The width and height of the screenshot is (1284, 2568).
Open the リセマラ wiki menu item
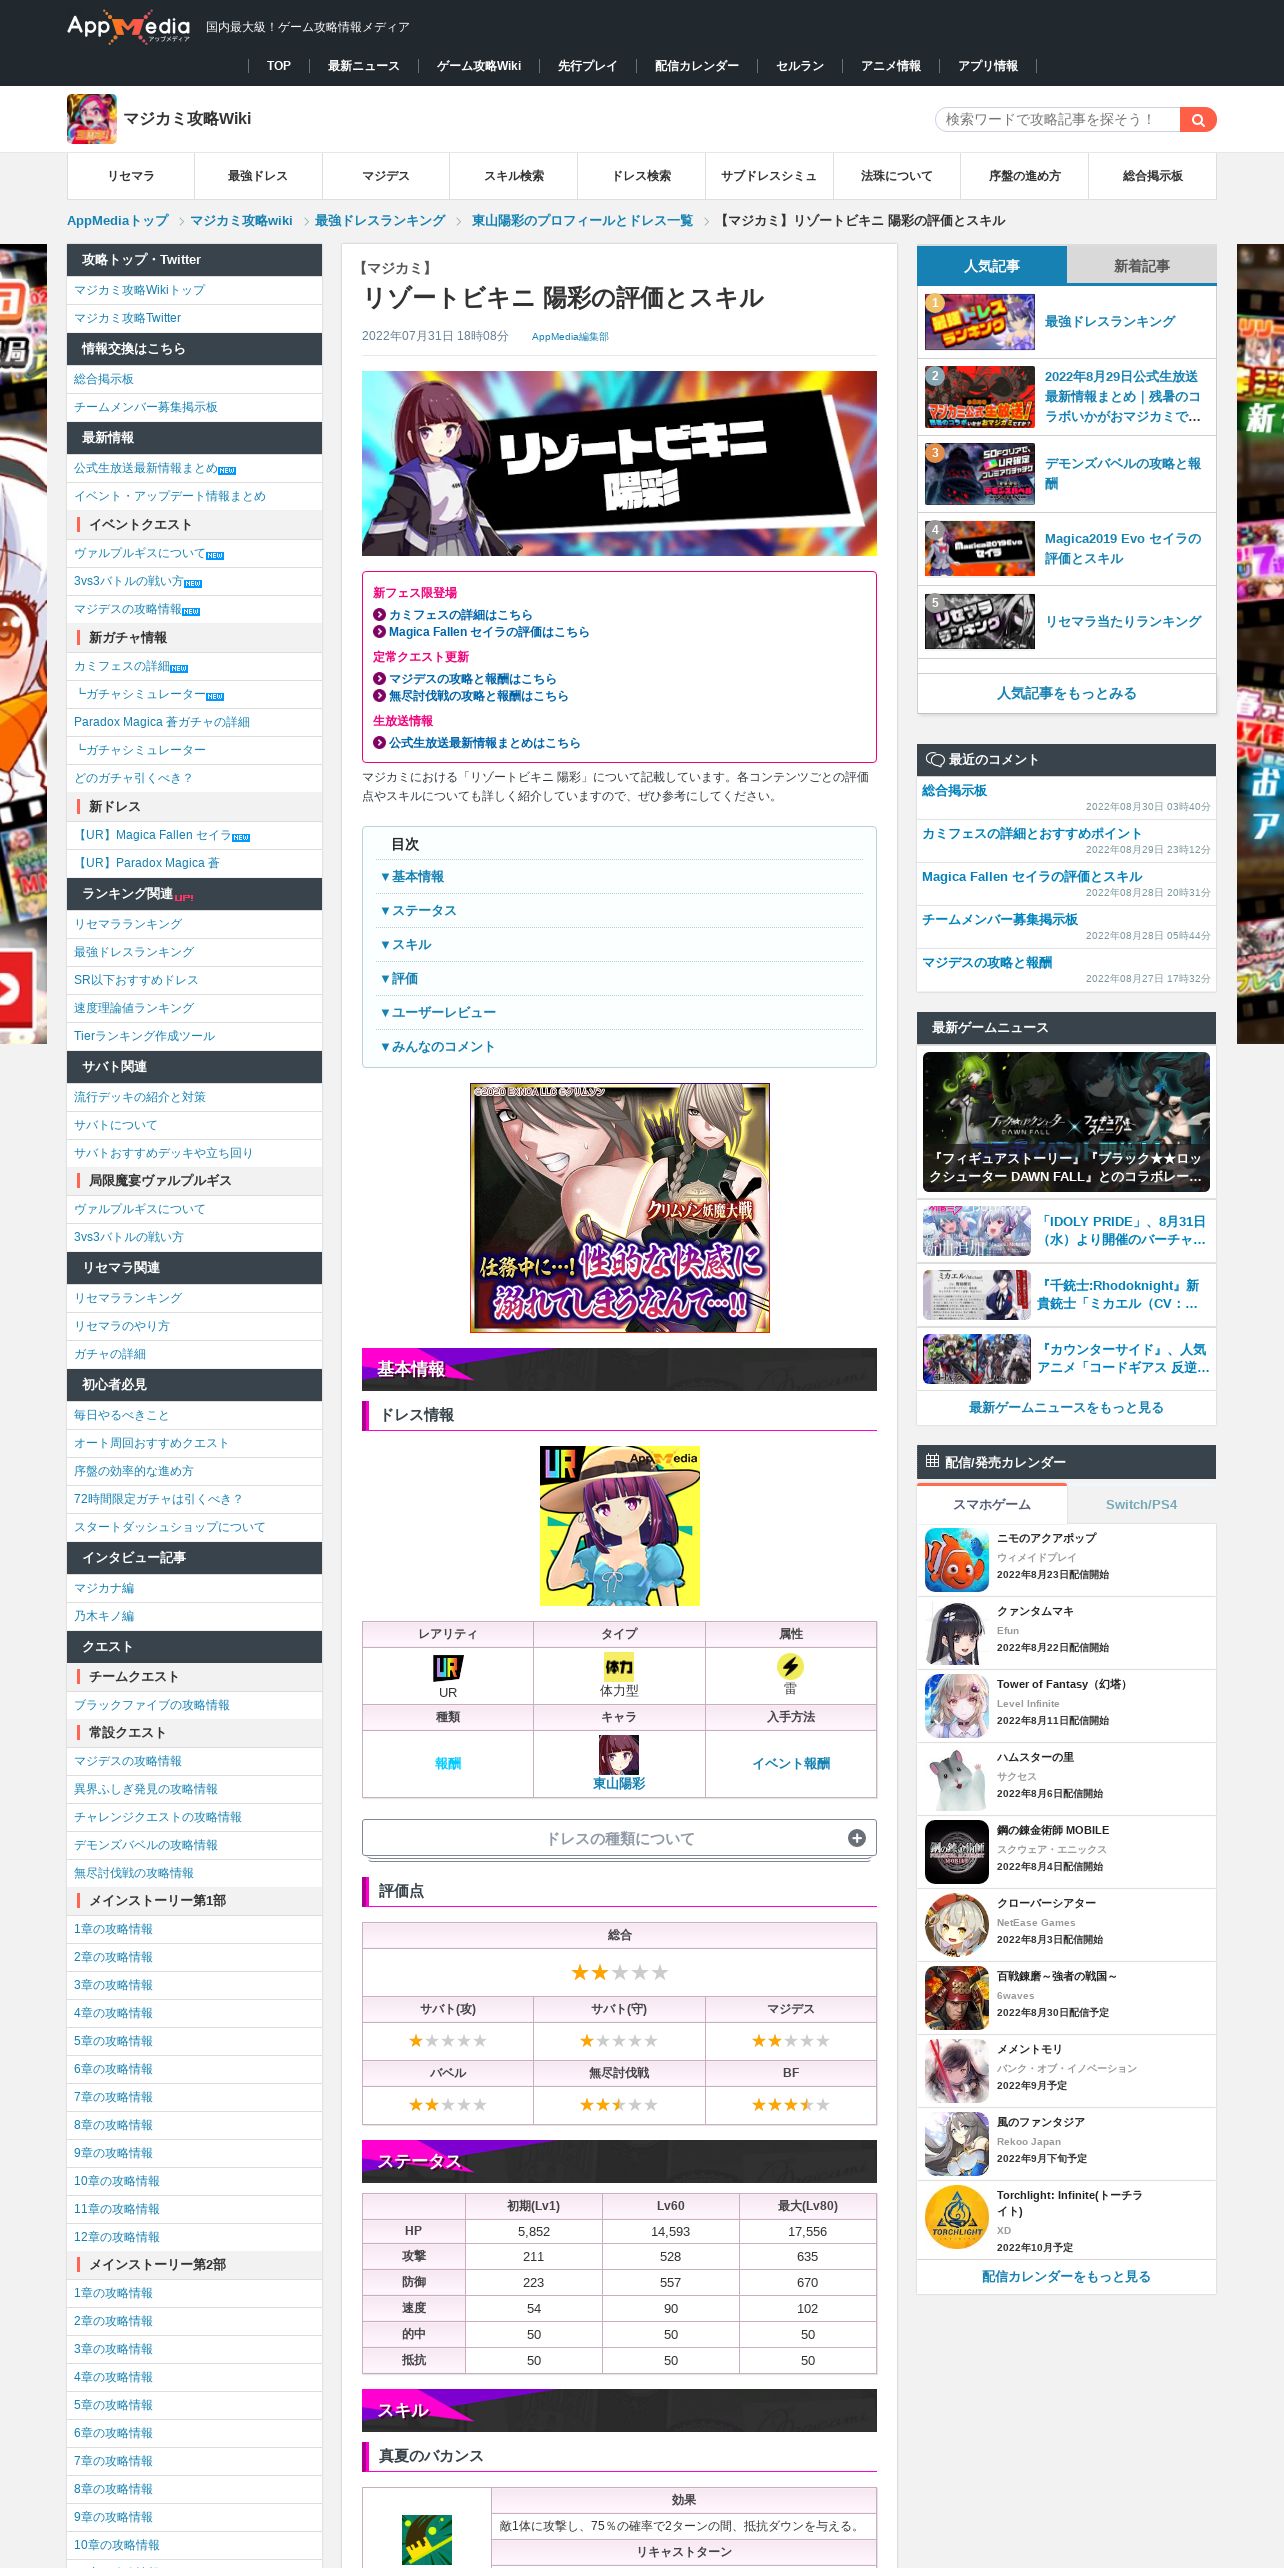coord(131,176)
